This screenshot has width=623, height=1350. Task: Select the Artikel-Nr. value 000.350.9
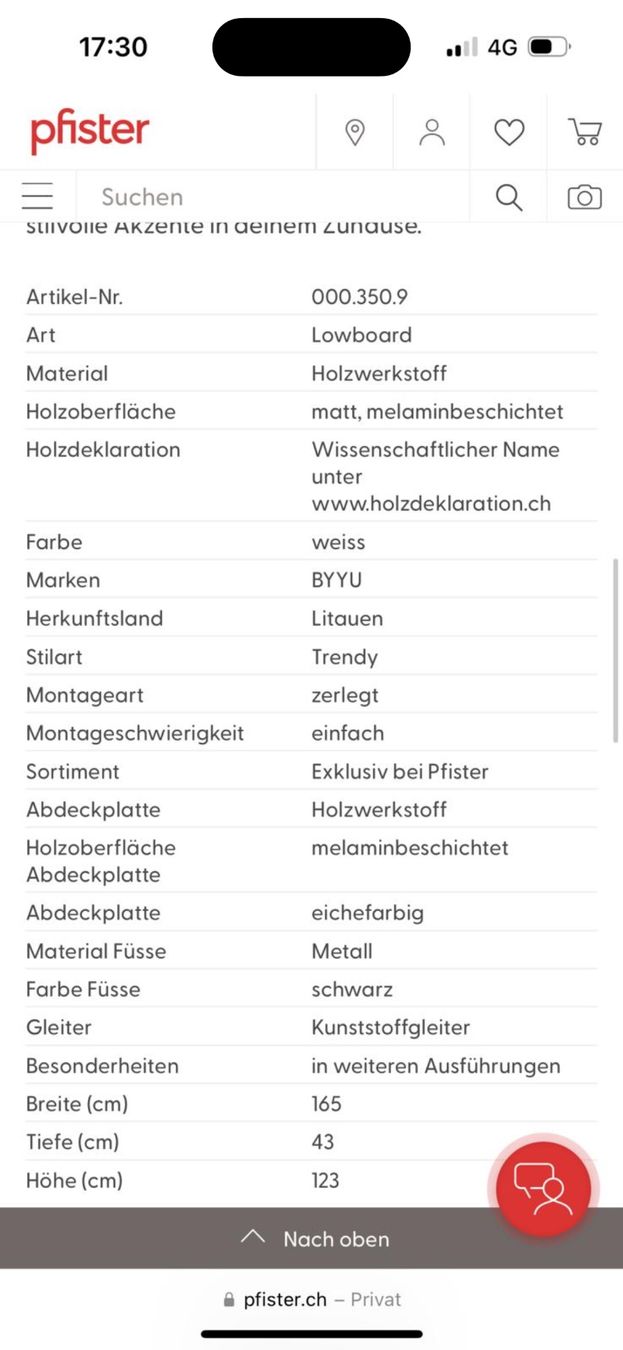359,297
